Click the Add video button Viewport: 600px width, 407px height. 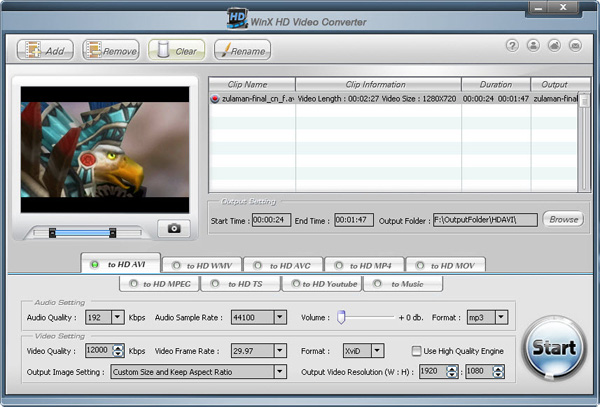(45, 50)
